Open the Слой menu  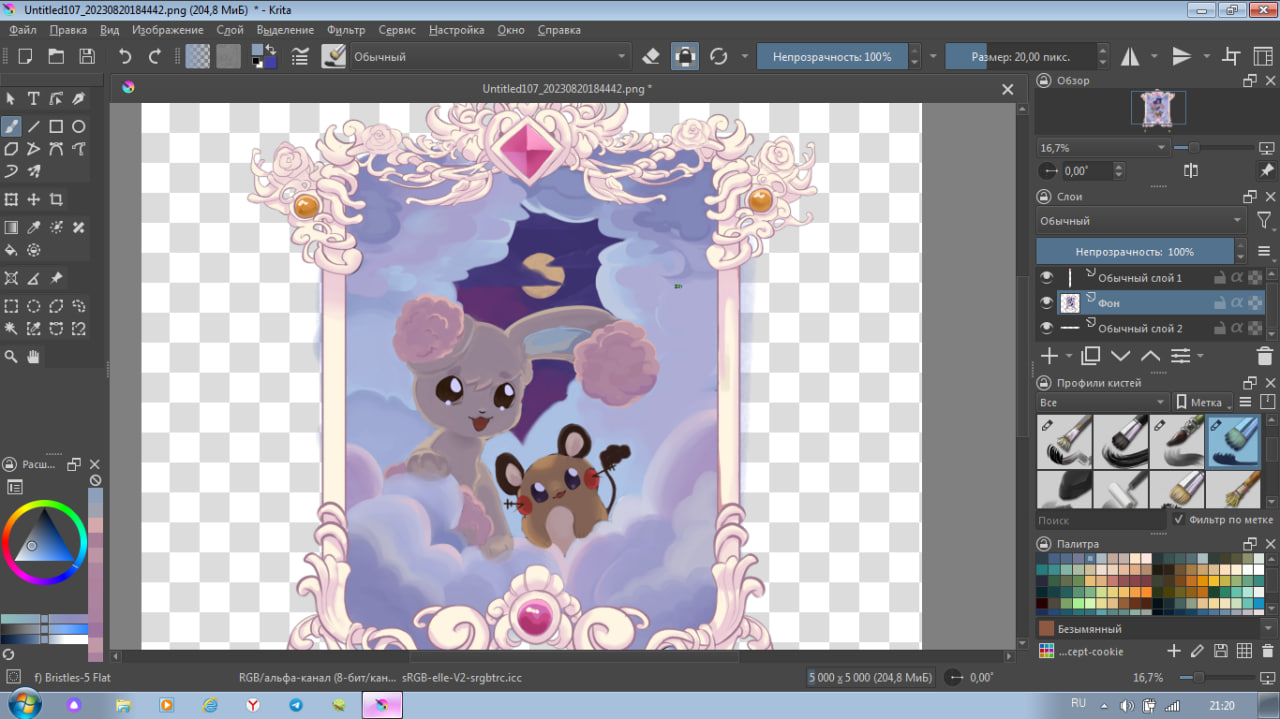coord(230,30)
